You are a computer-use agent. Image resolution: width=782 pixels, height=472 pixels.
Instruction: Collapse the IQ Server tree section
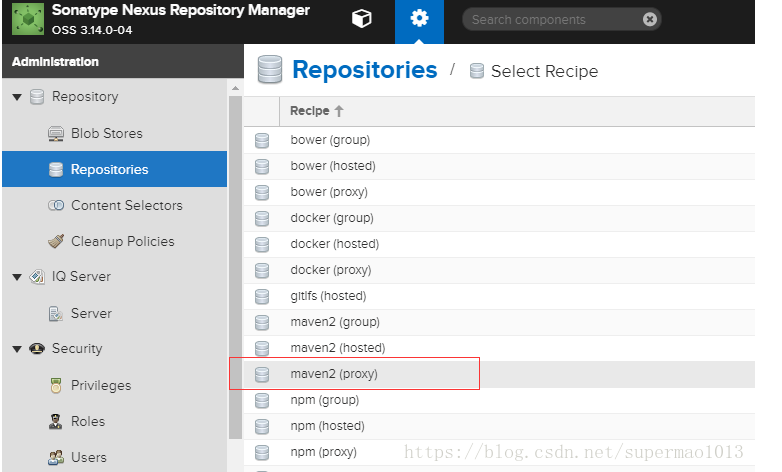[17, 277]
